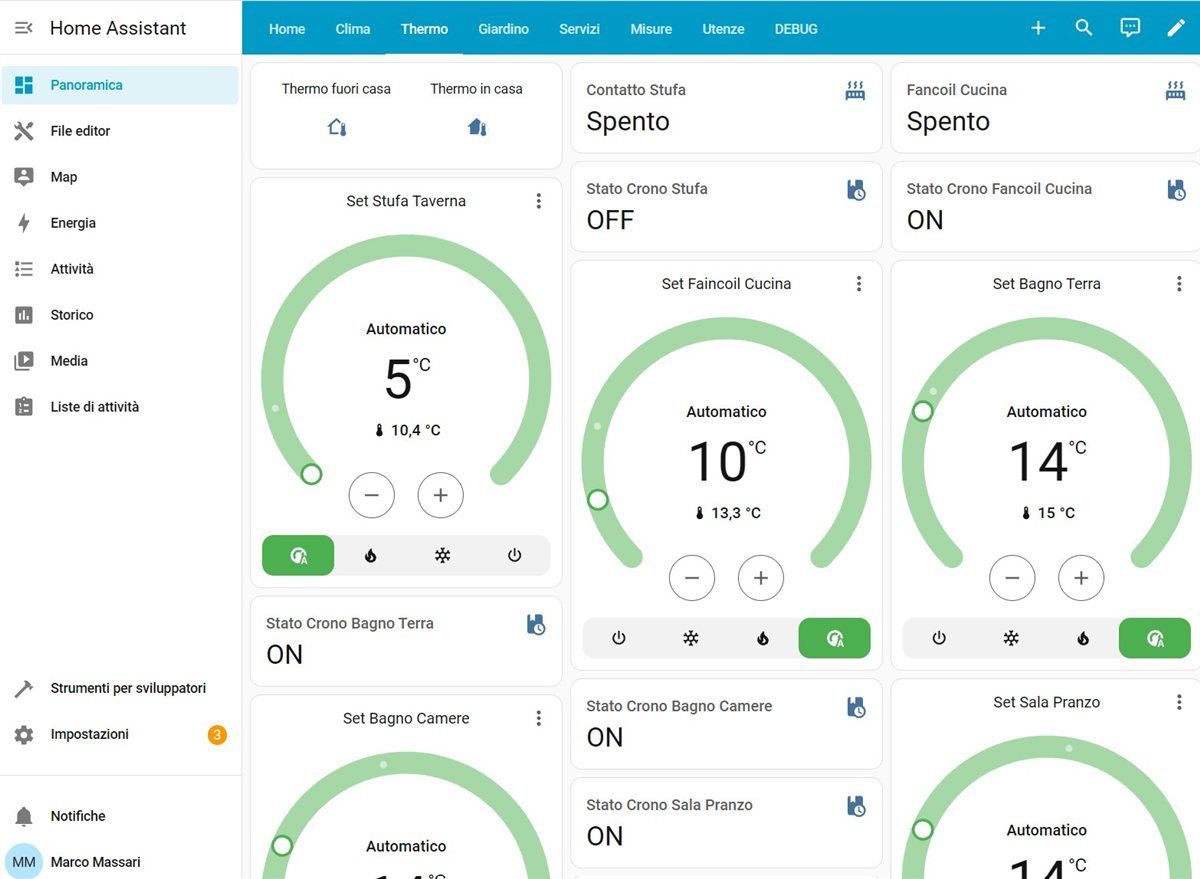
Task: Power off the Set Bagno Terra thermostat
Action: tap(939, 637)
